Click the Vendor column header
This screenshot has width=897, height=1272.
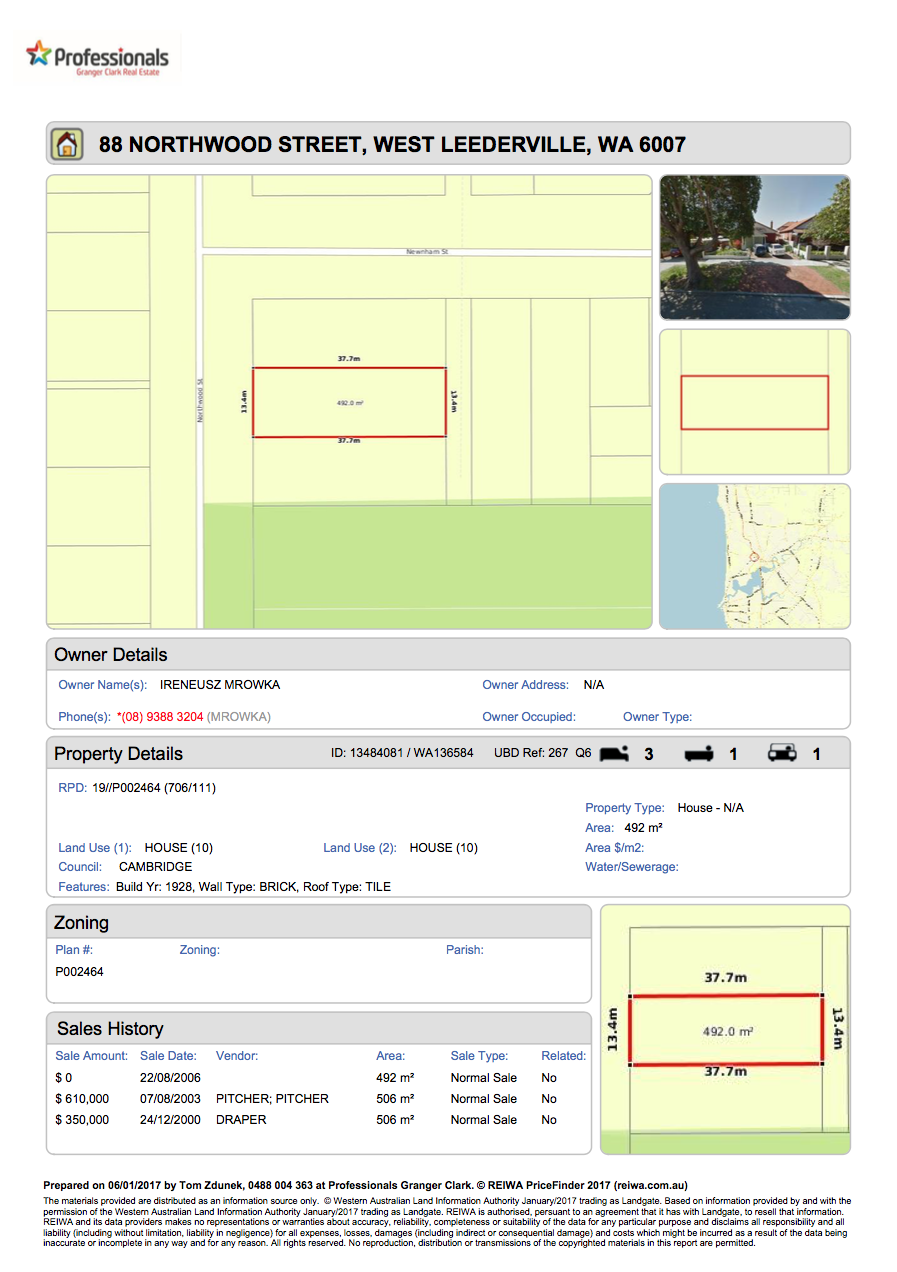click(237, 1056)
